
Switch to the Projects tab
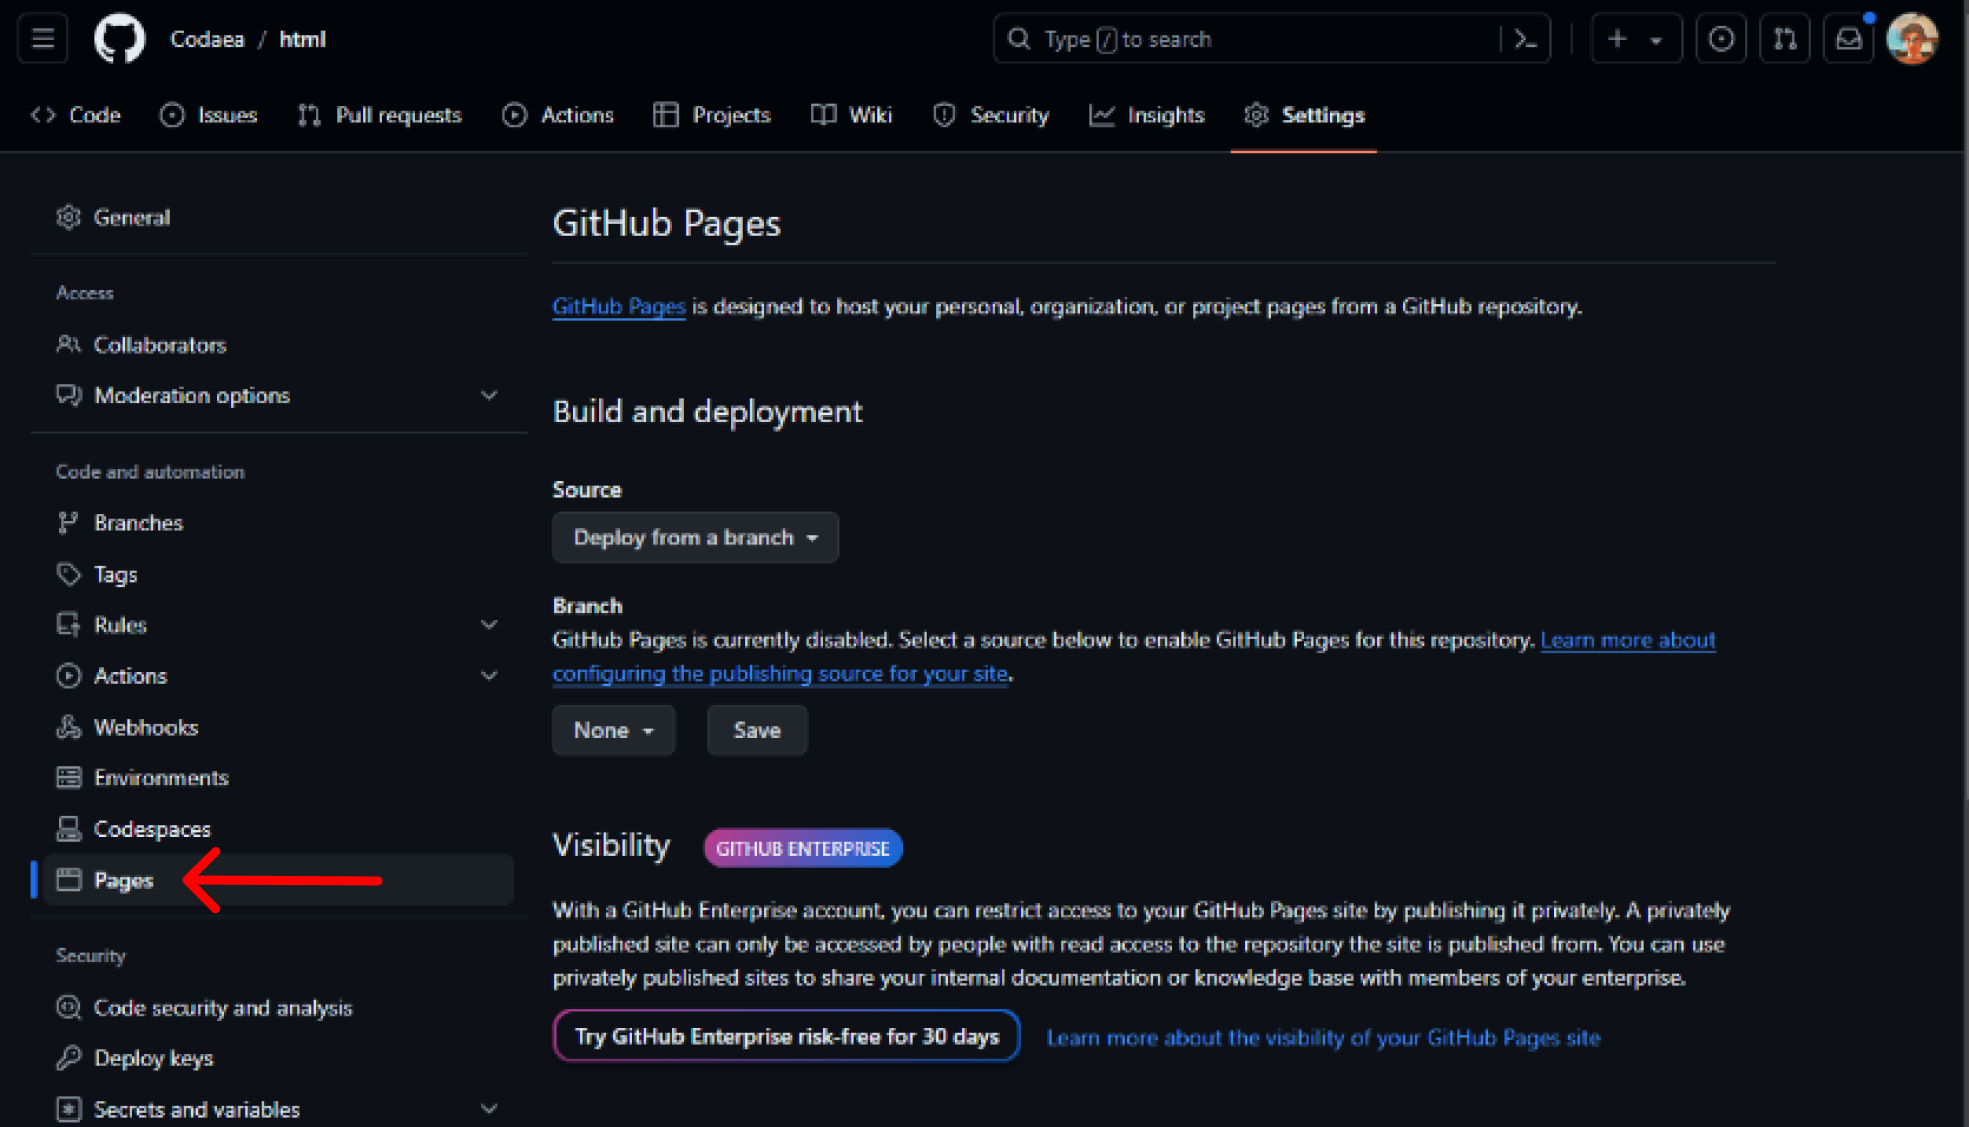click(x=712, y=115)
